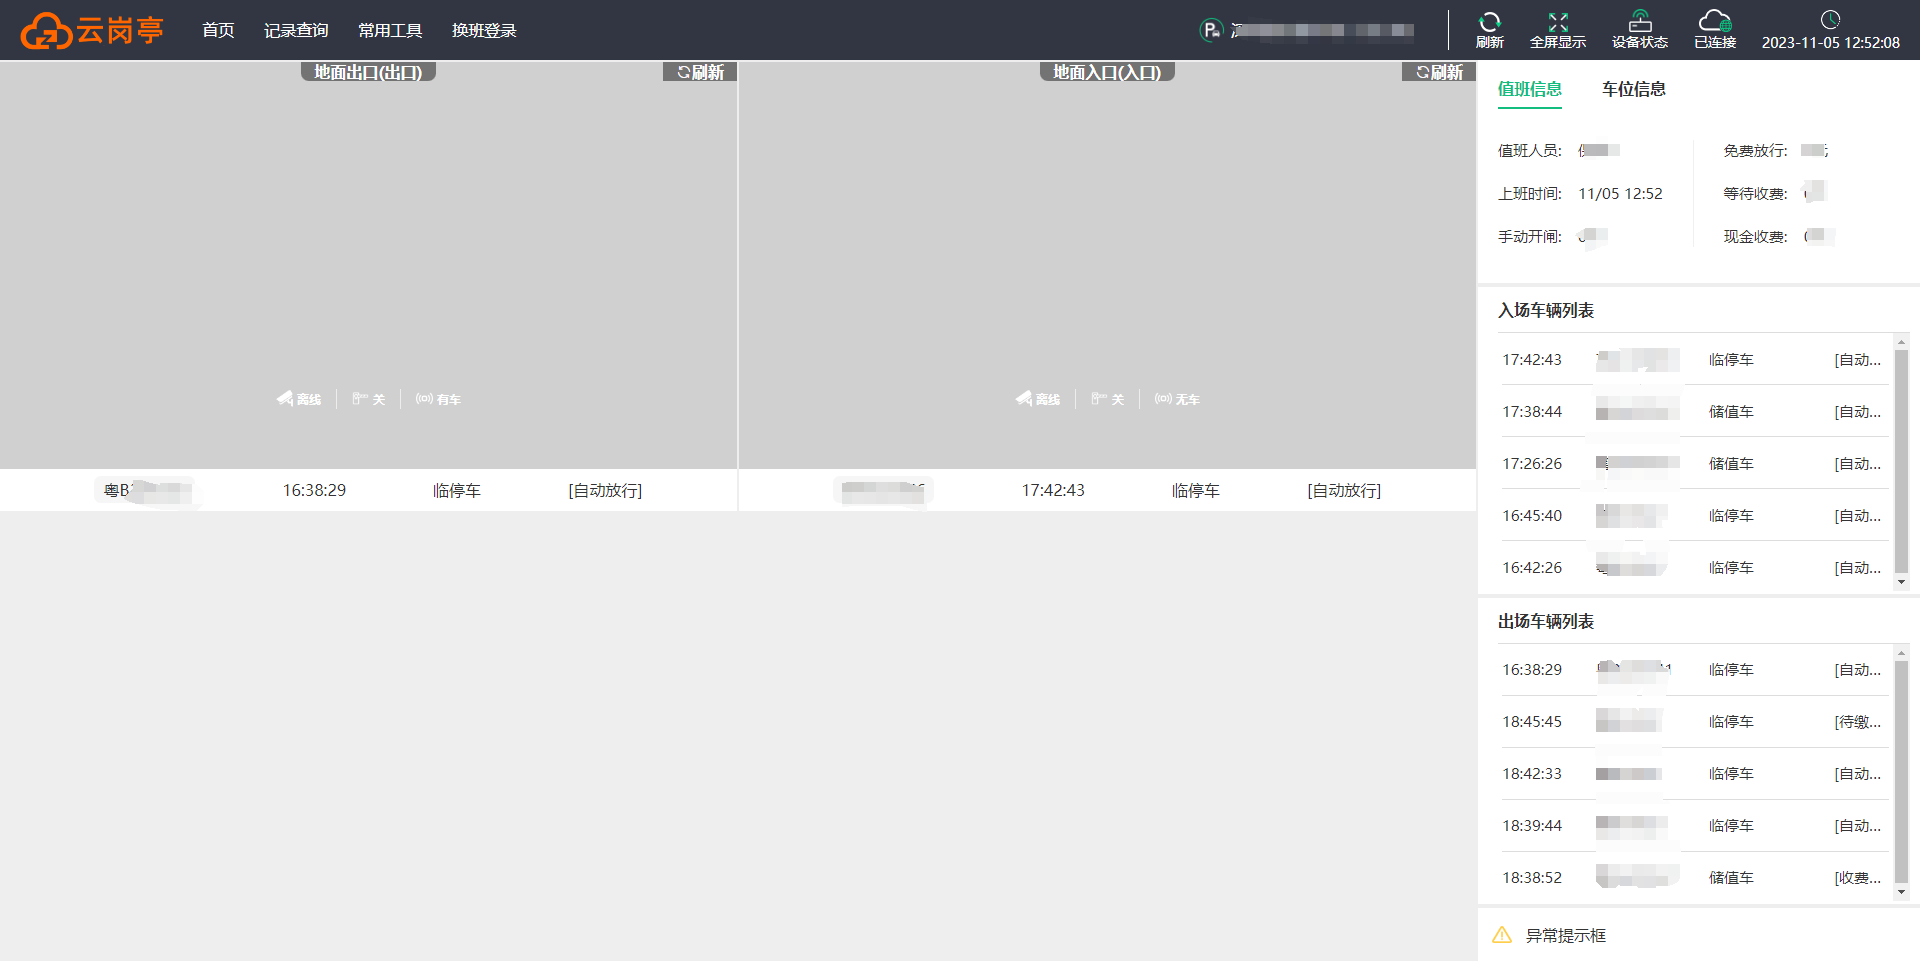The width and height of the screenshot is (1920, 961).
Task: Click the 上班时间 value 11/05 12:52
Action: (x=1620, y=194)
